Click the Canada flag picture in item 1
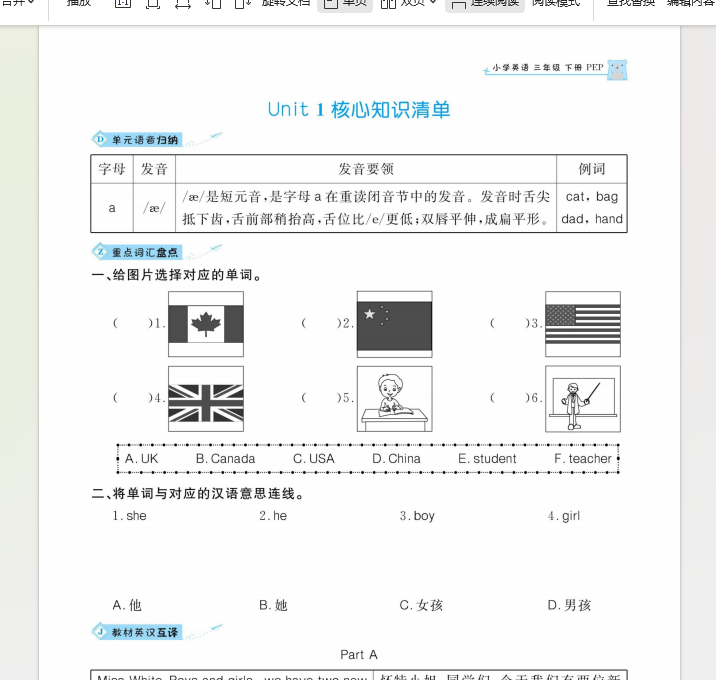This screenshot has width=716, height=680. (206, 324)
